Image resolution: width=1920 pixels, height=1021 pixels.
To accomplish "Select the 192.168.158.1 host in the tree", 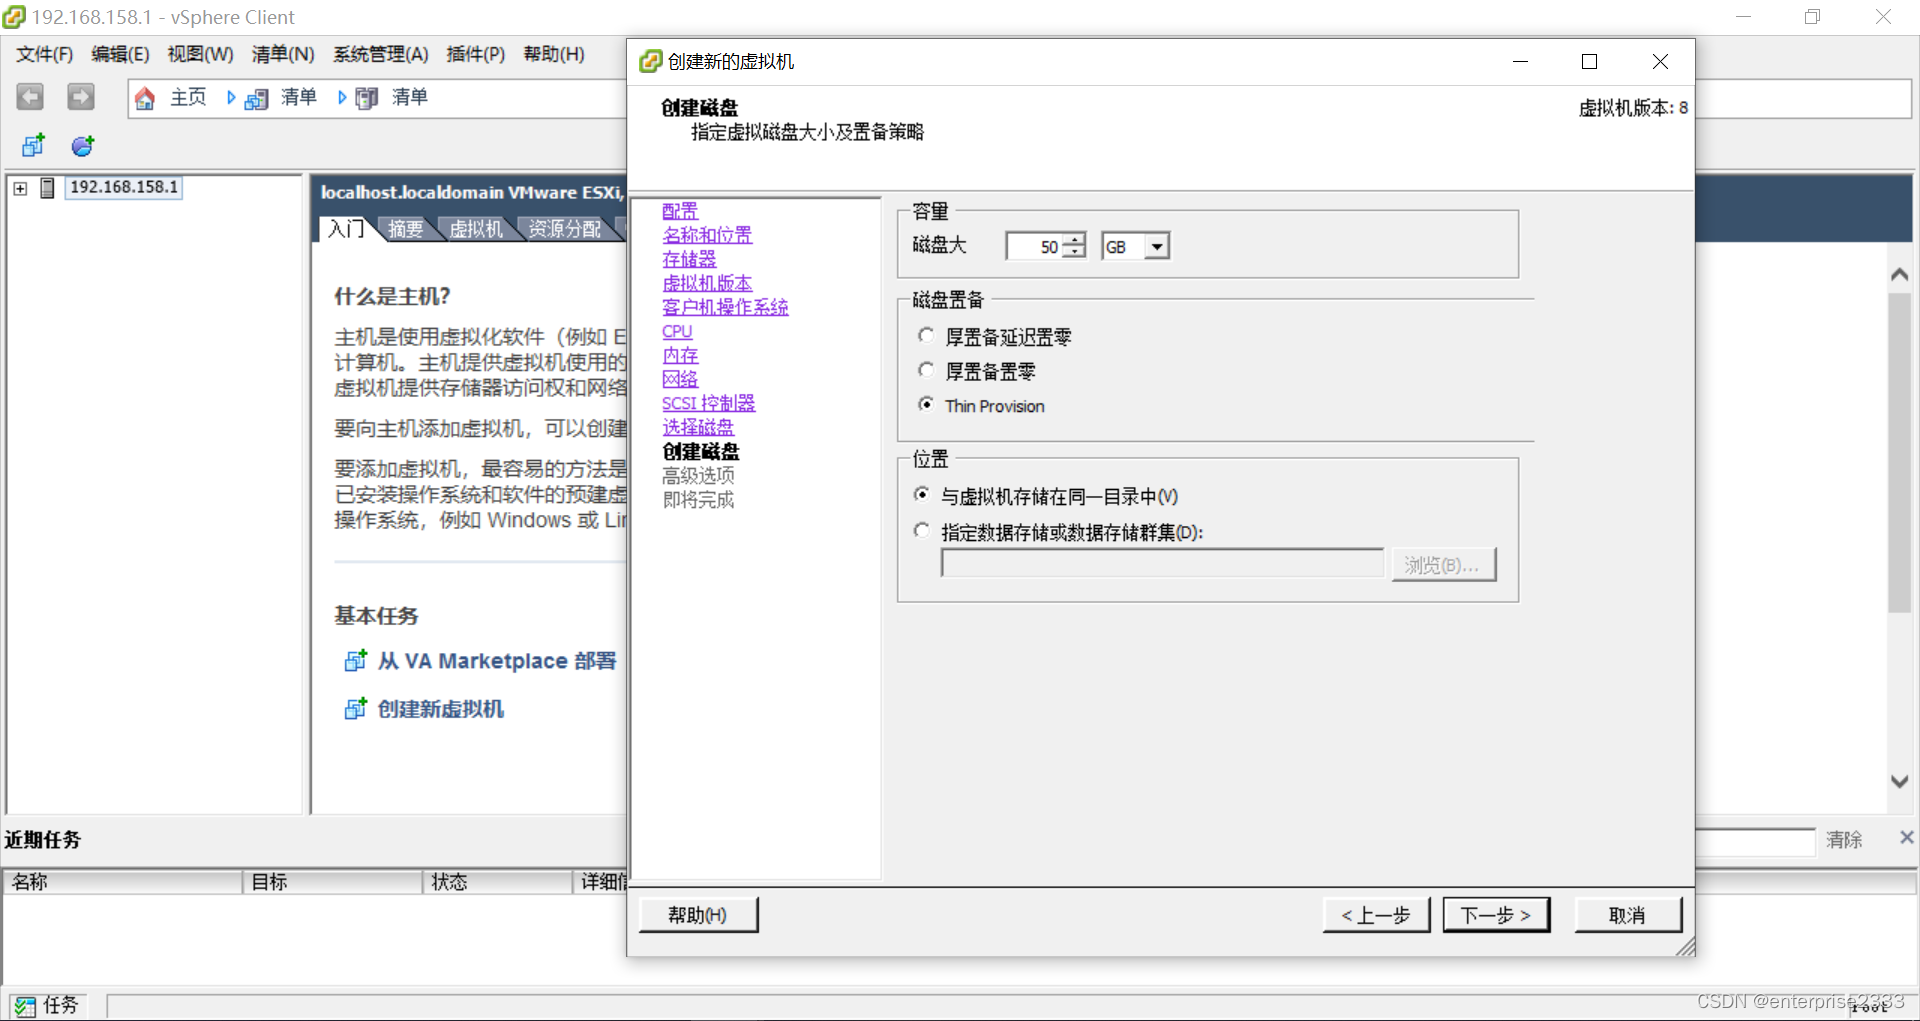I will pos(124,187).
